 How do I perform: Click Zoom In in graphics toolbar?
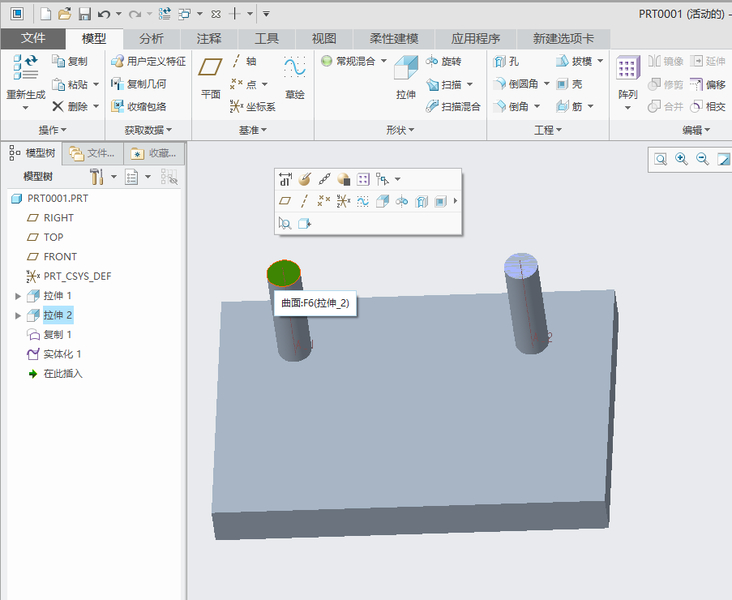(x=681, y=159)
